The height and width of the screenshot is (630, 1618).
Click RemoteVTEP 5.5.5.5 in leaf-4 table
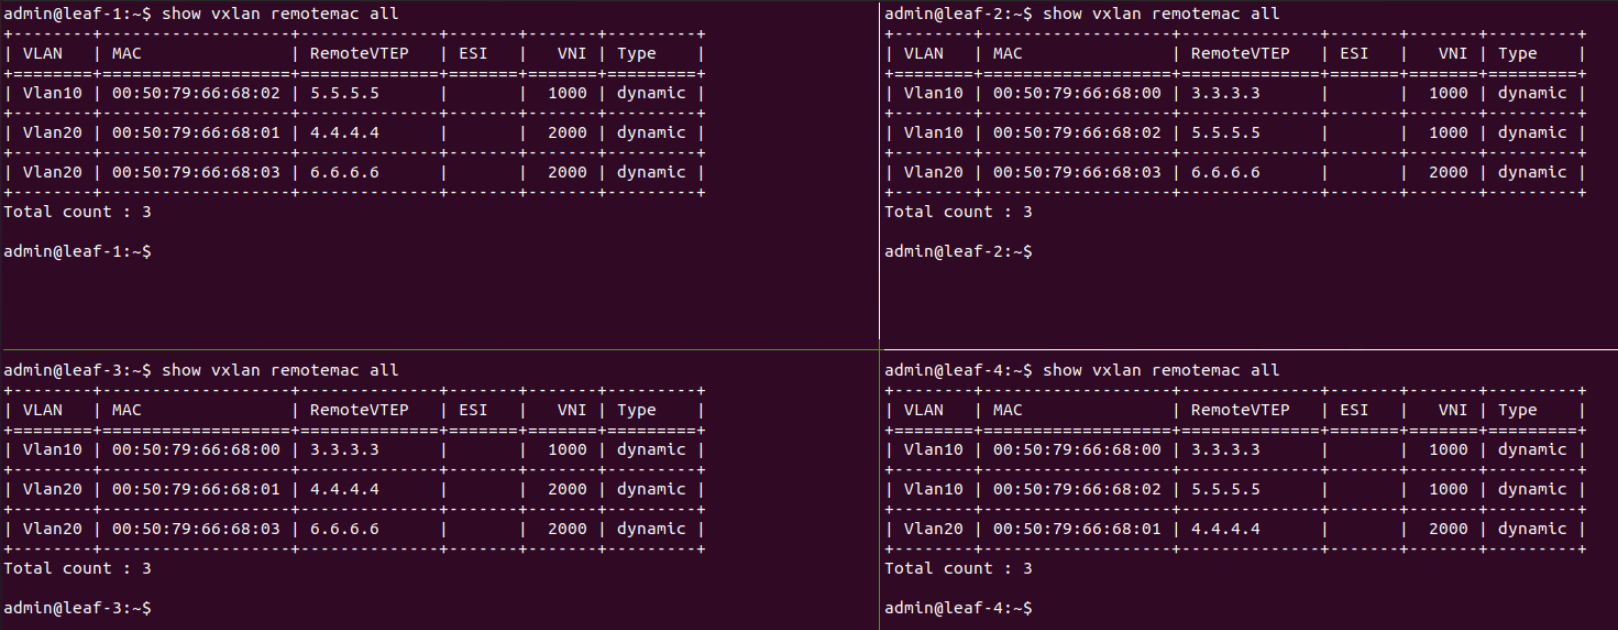(1225, 489)
